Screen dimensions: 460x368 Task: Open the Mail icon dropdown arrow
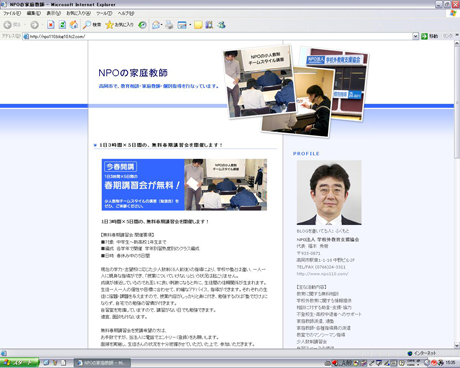(162, 25)
